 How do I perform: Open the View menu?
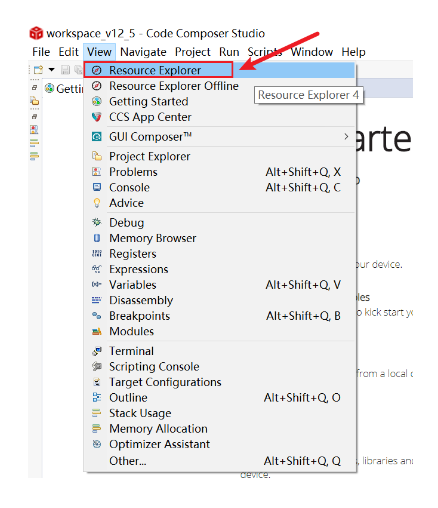[99, 52]
